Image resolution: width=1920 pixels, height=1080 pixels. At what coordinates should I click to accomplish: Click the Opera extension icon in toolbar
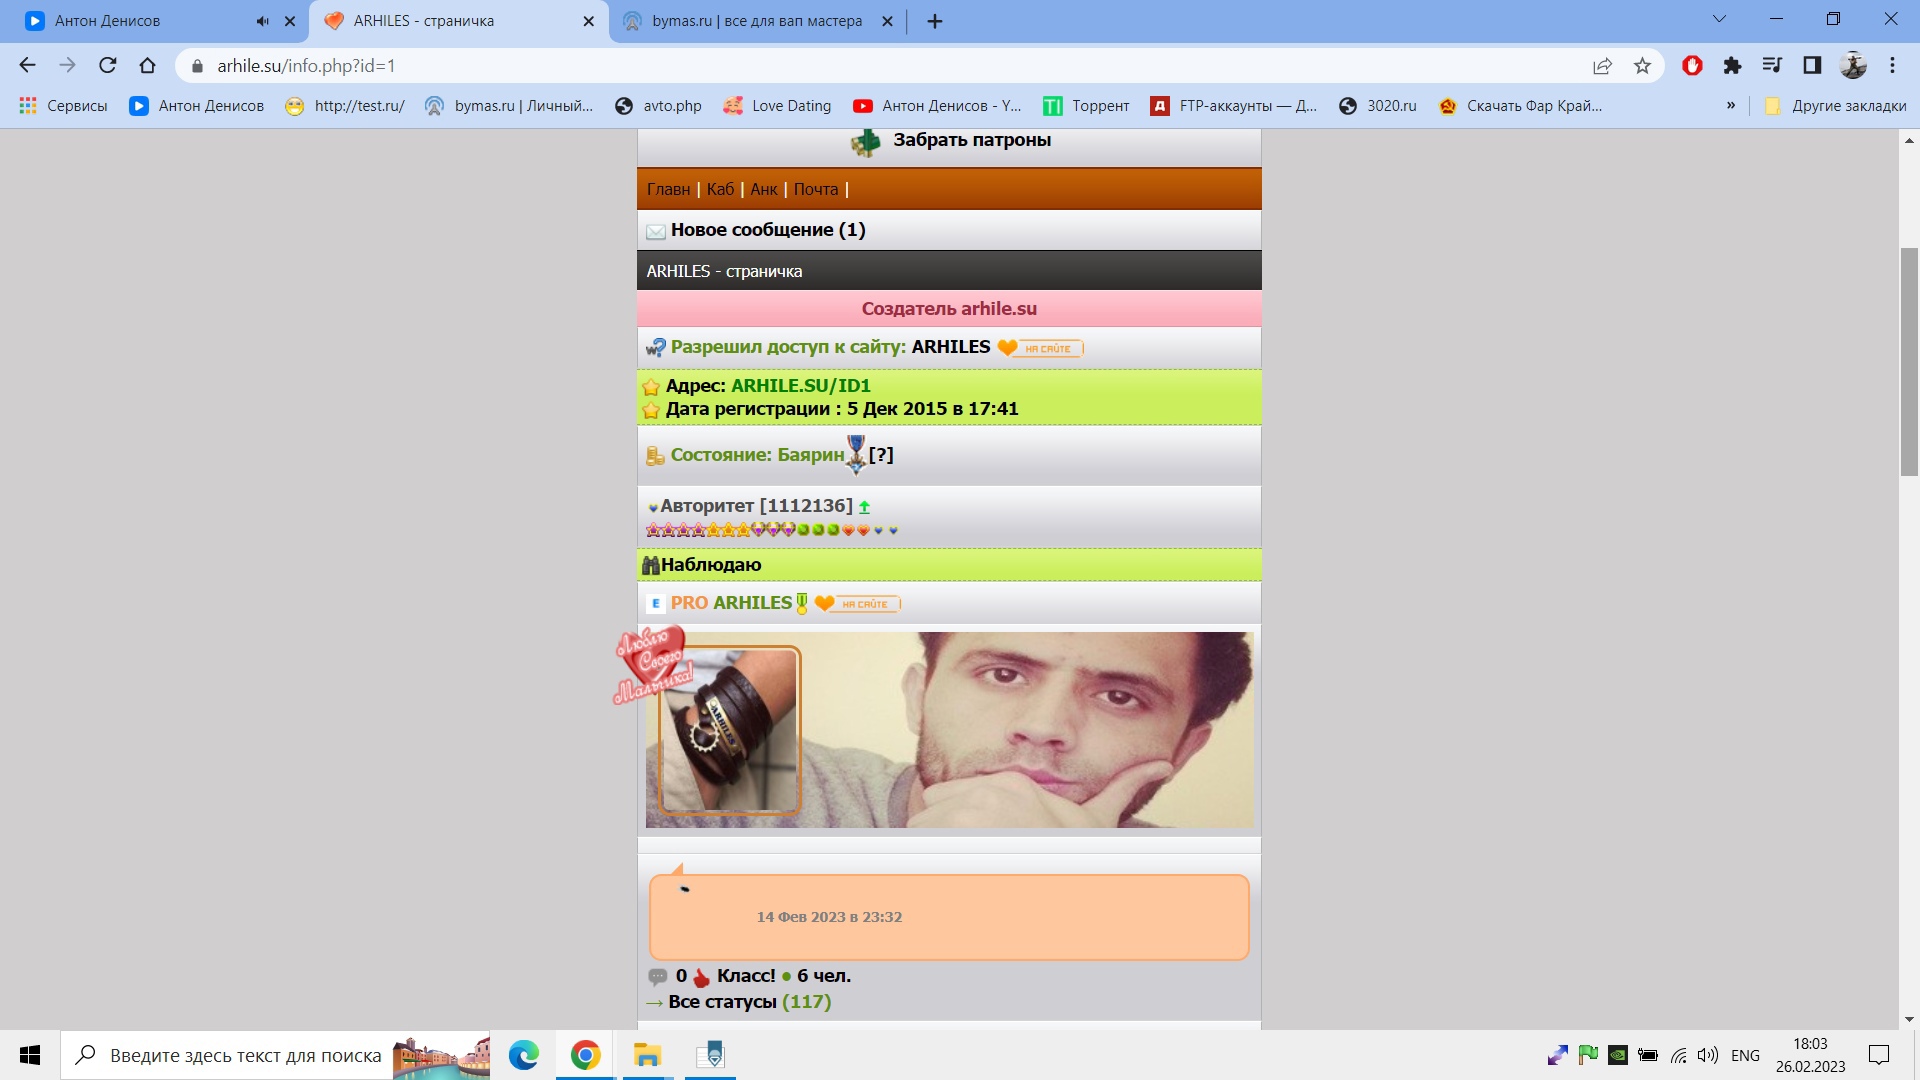click(x=1692, y=66)
